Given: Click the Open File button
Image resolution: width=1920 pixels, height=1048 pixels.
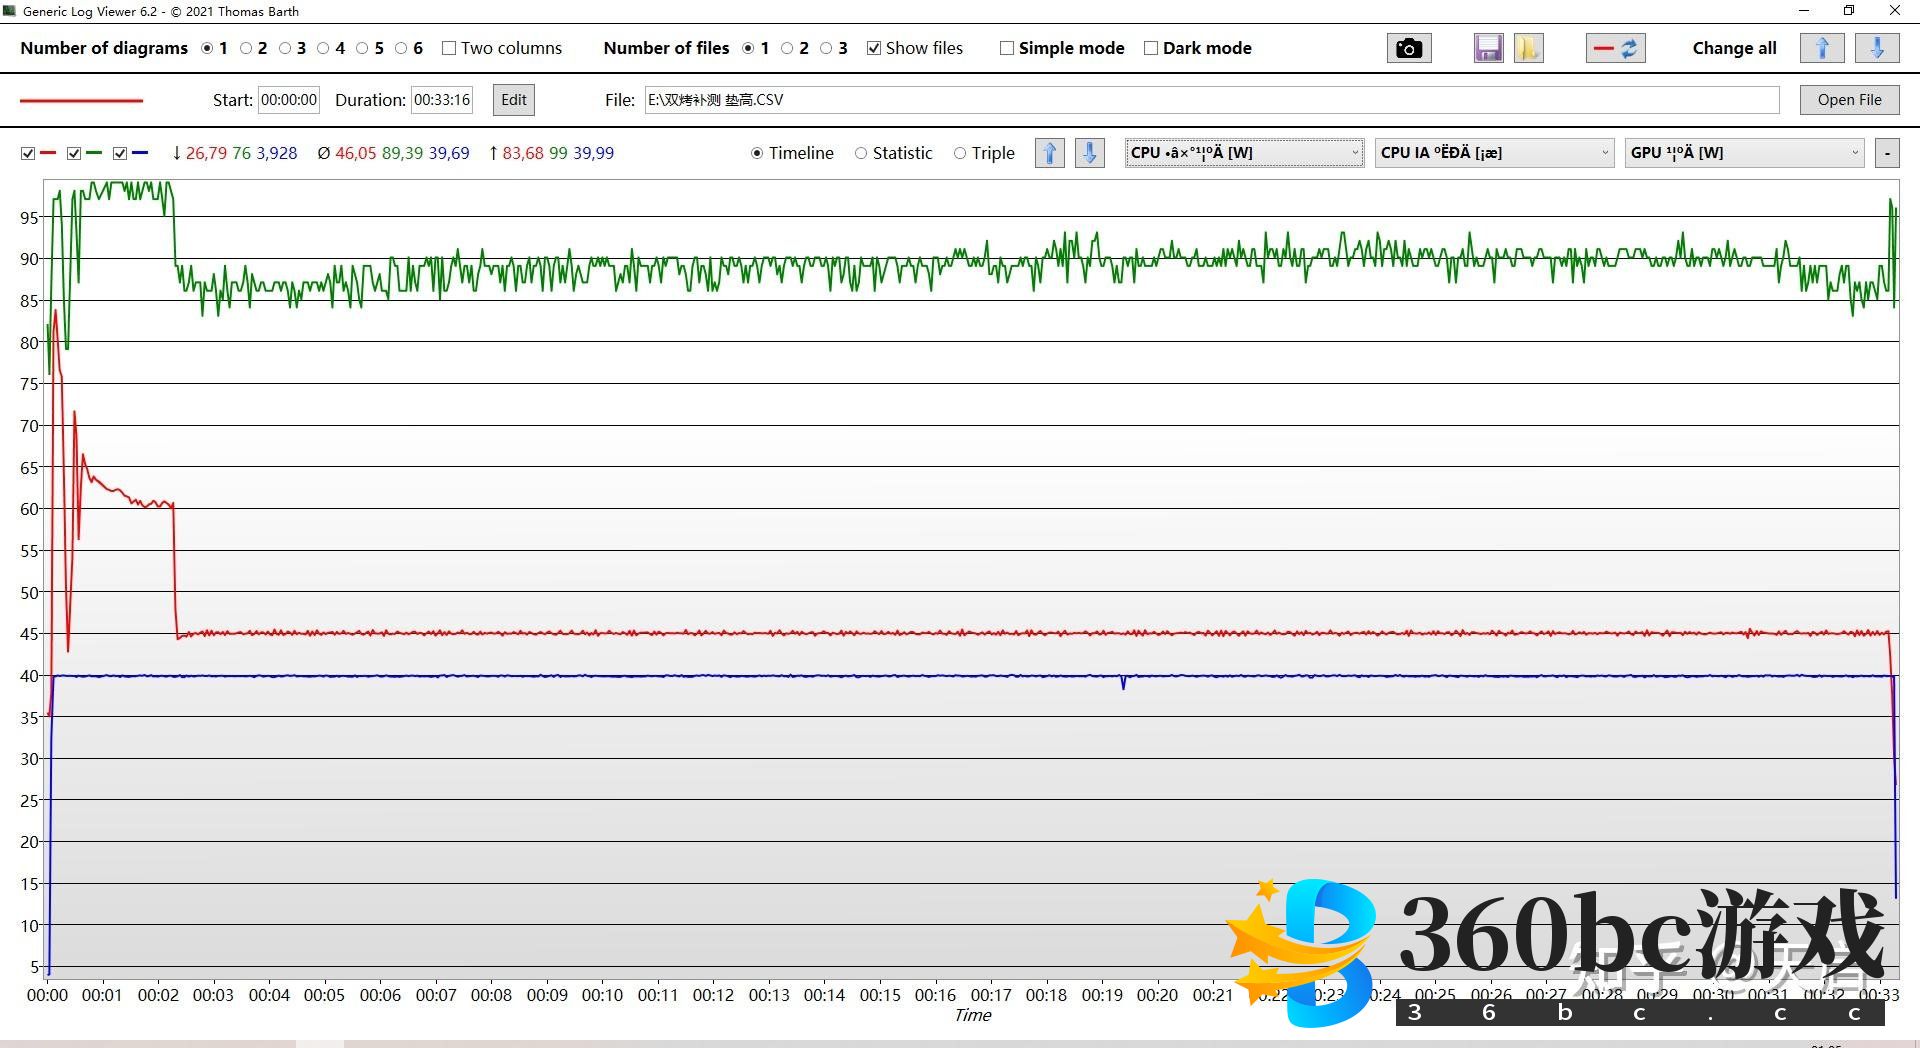Looking at the screenshot, I should 1849,100.
